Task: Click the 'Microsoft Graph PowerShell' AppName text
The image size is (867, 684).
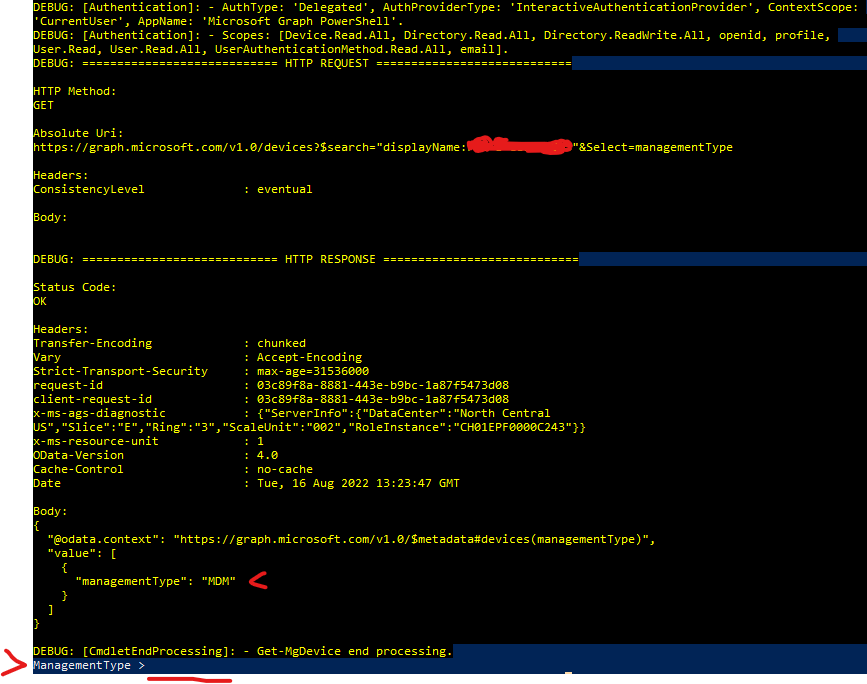Action: [x=302, y=21]
